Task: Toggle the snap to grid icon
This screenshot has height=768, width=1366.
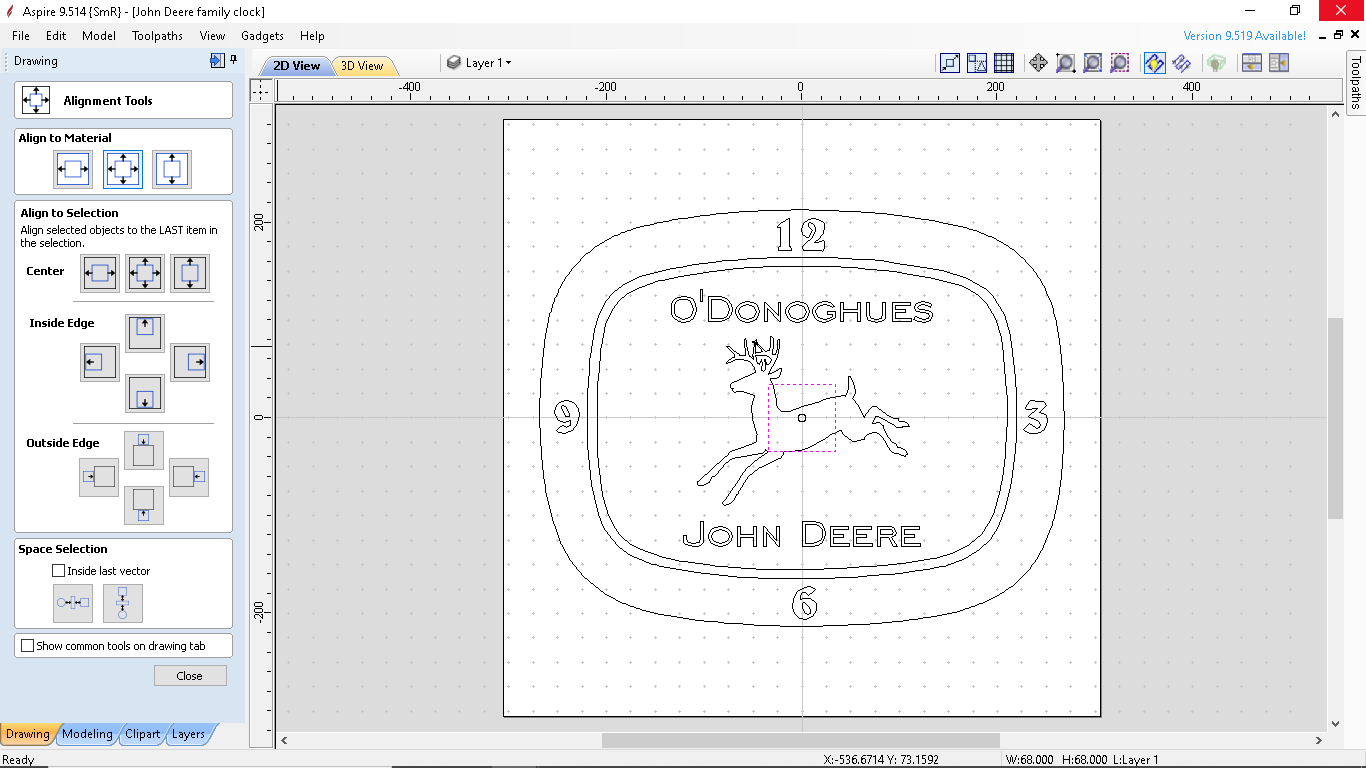Action: (x=1003, y=62)
